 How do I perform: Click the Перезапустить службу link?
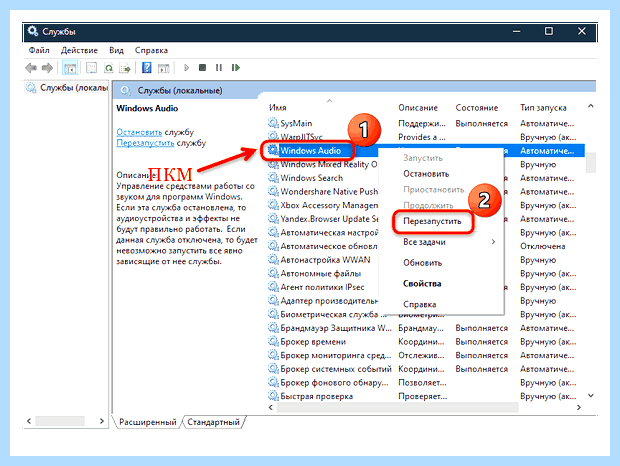145,143
